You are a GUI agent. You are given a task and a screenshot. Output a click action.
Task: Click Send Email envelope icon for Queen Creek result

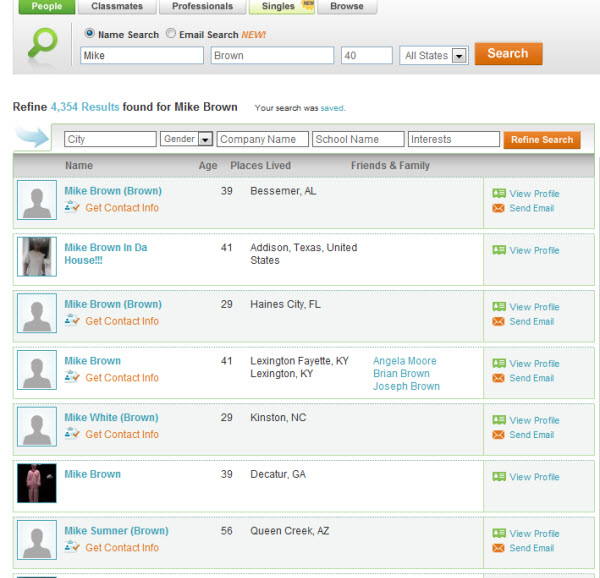(x=498, y=548)
